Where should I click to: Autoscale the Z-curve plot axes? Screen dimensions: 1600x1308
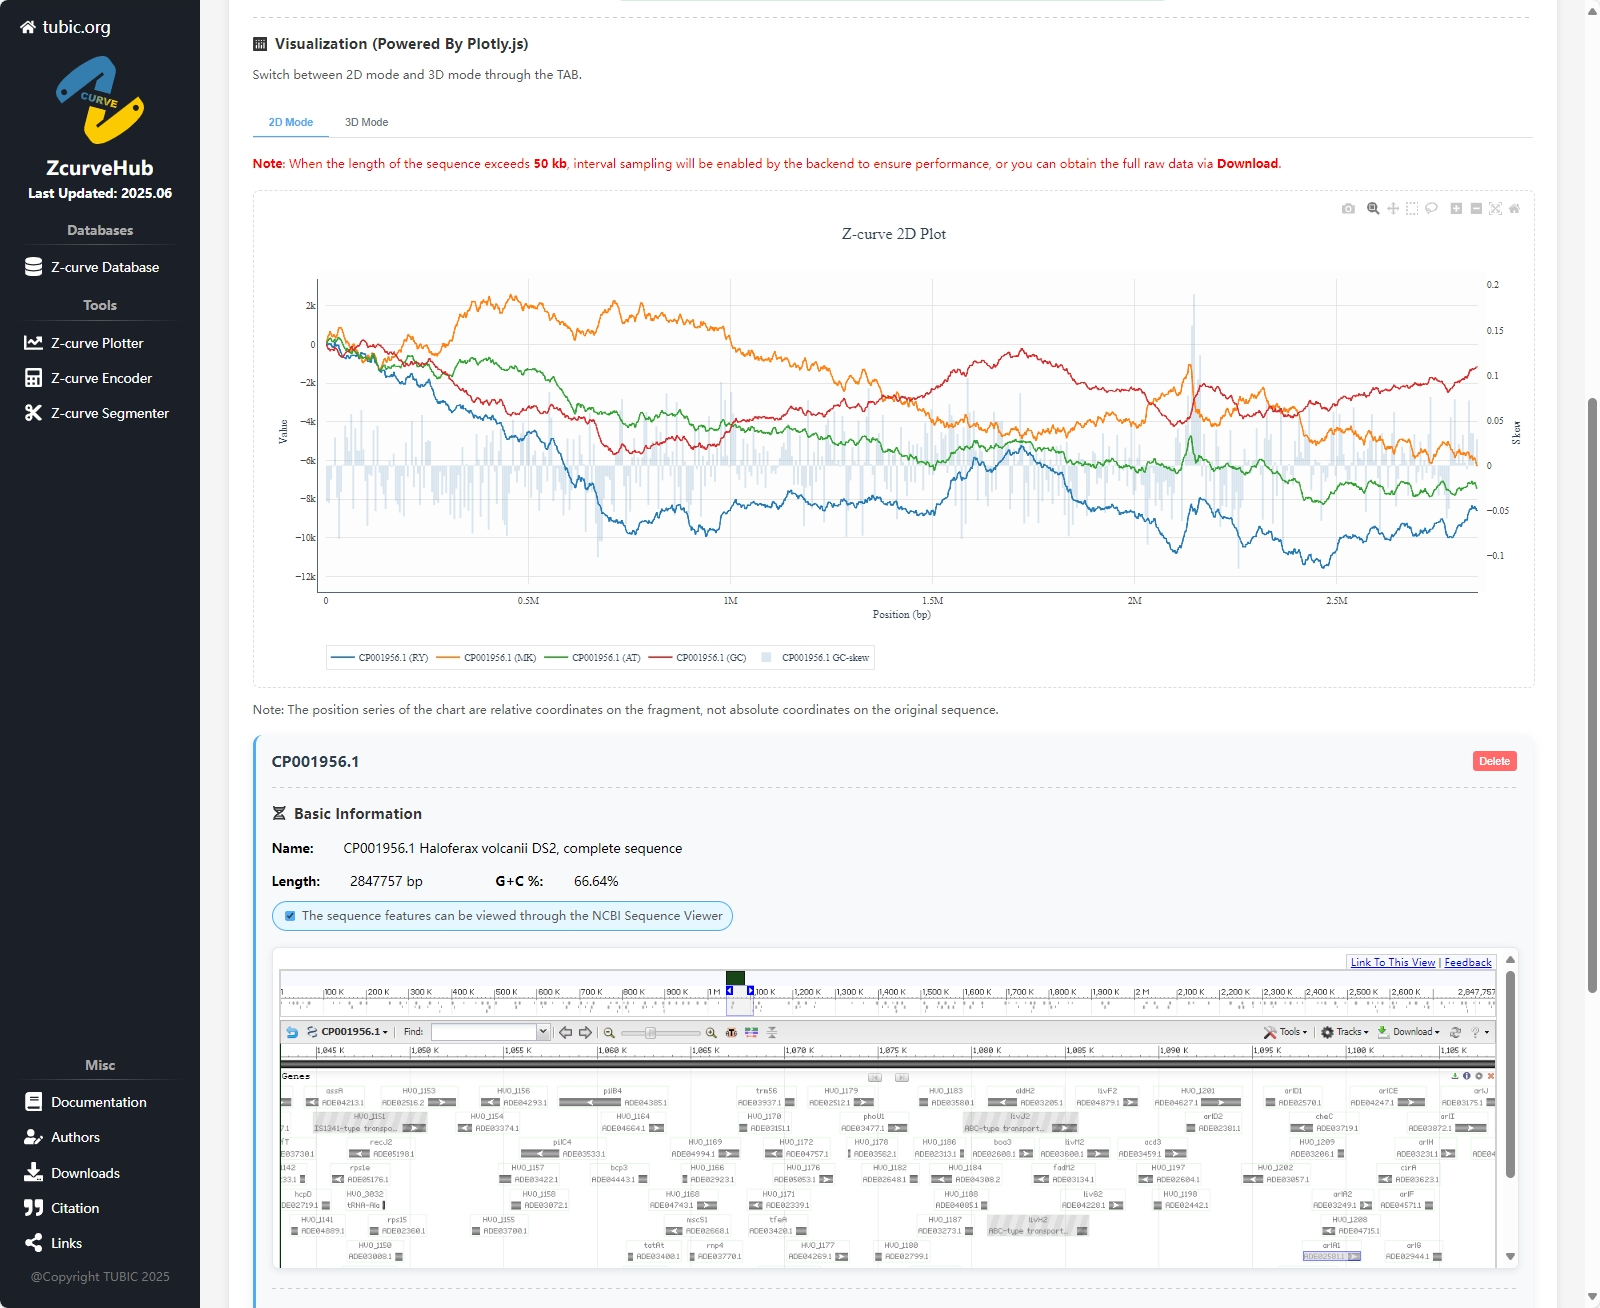click(1495, 209)
